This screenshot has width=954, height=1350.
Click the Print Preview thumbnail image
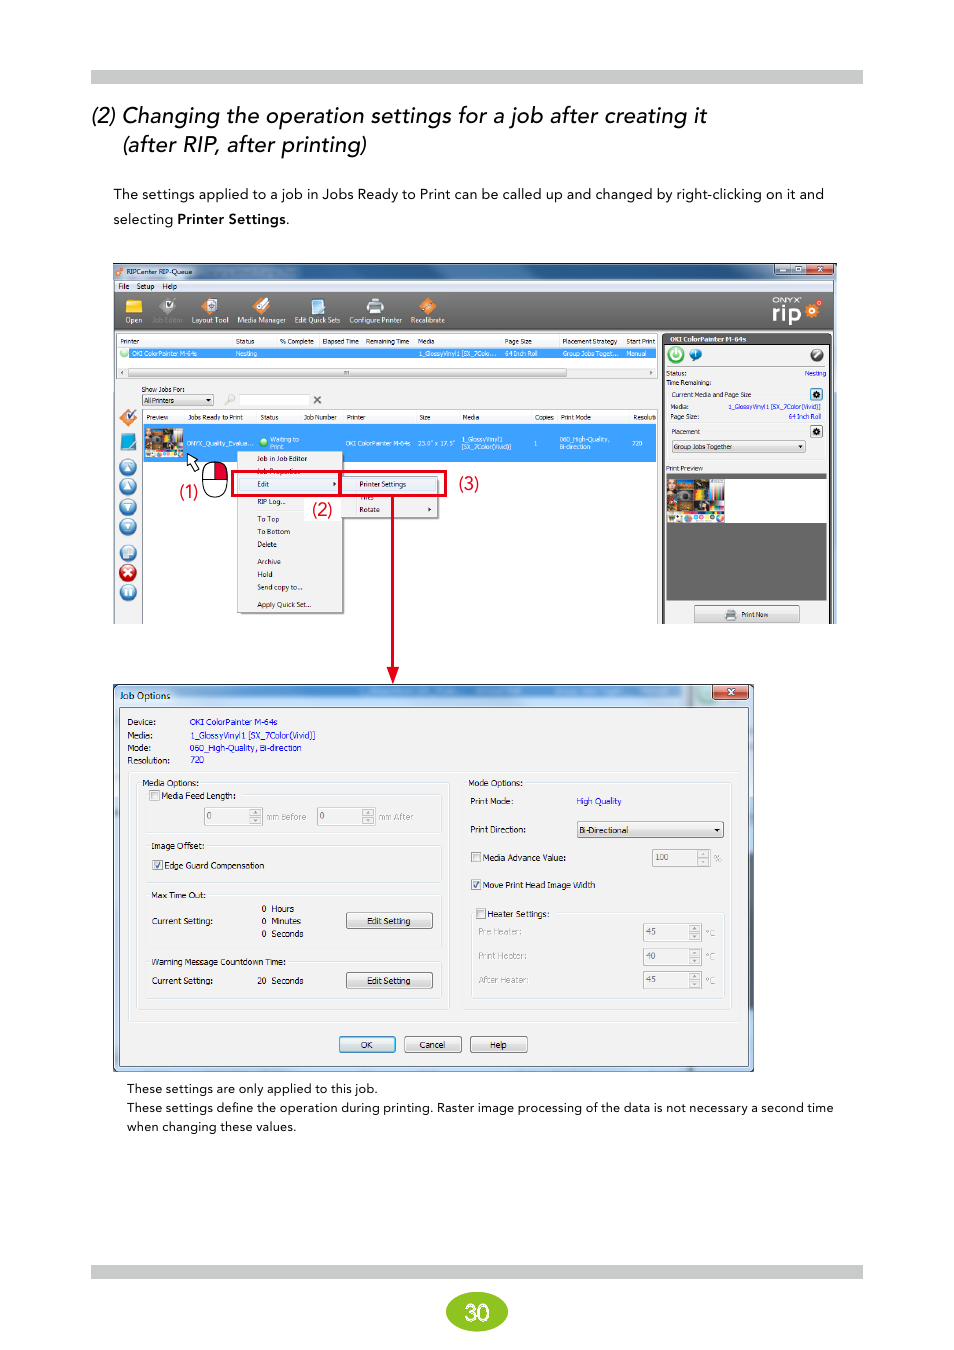[695, 501]
